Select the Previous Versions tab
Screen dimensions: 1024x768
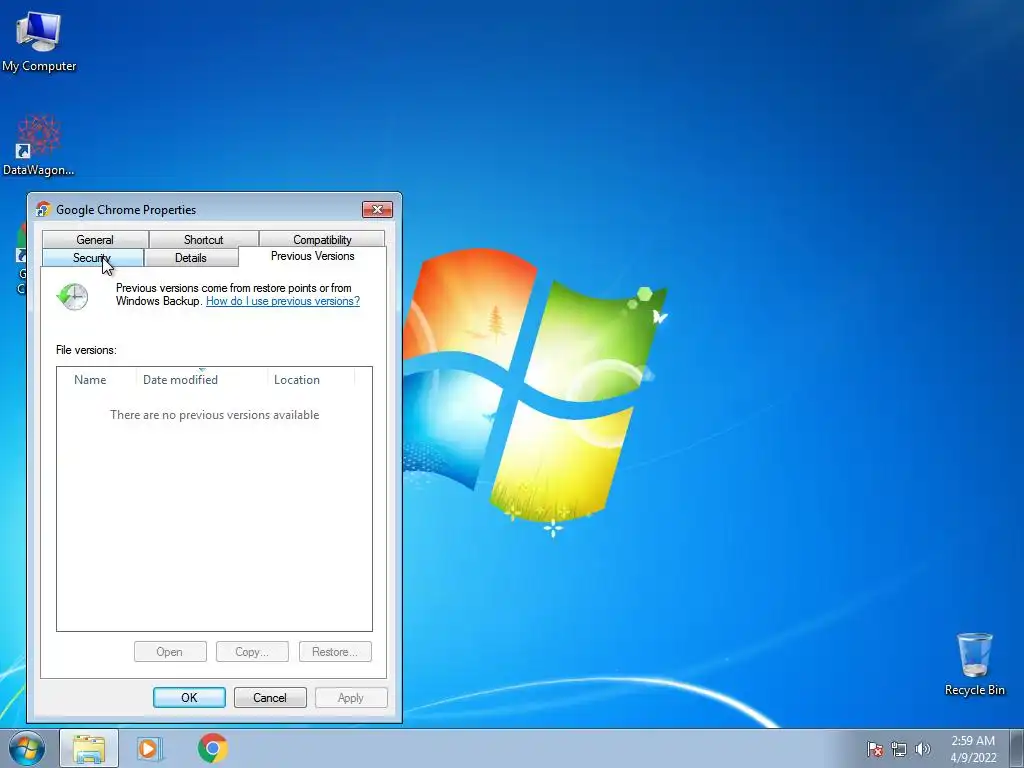click(313, 256)
